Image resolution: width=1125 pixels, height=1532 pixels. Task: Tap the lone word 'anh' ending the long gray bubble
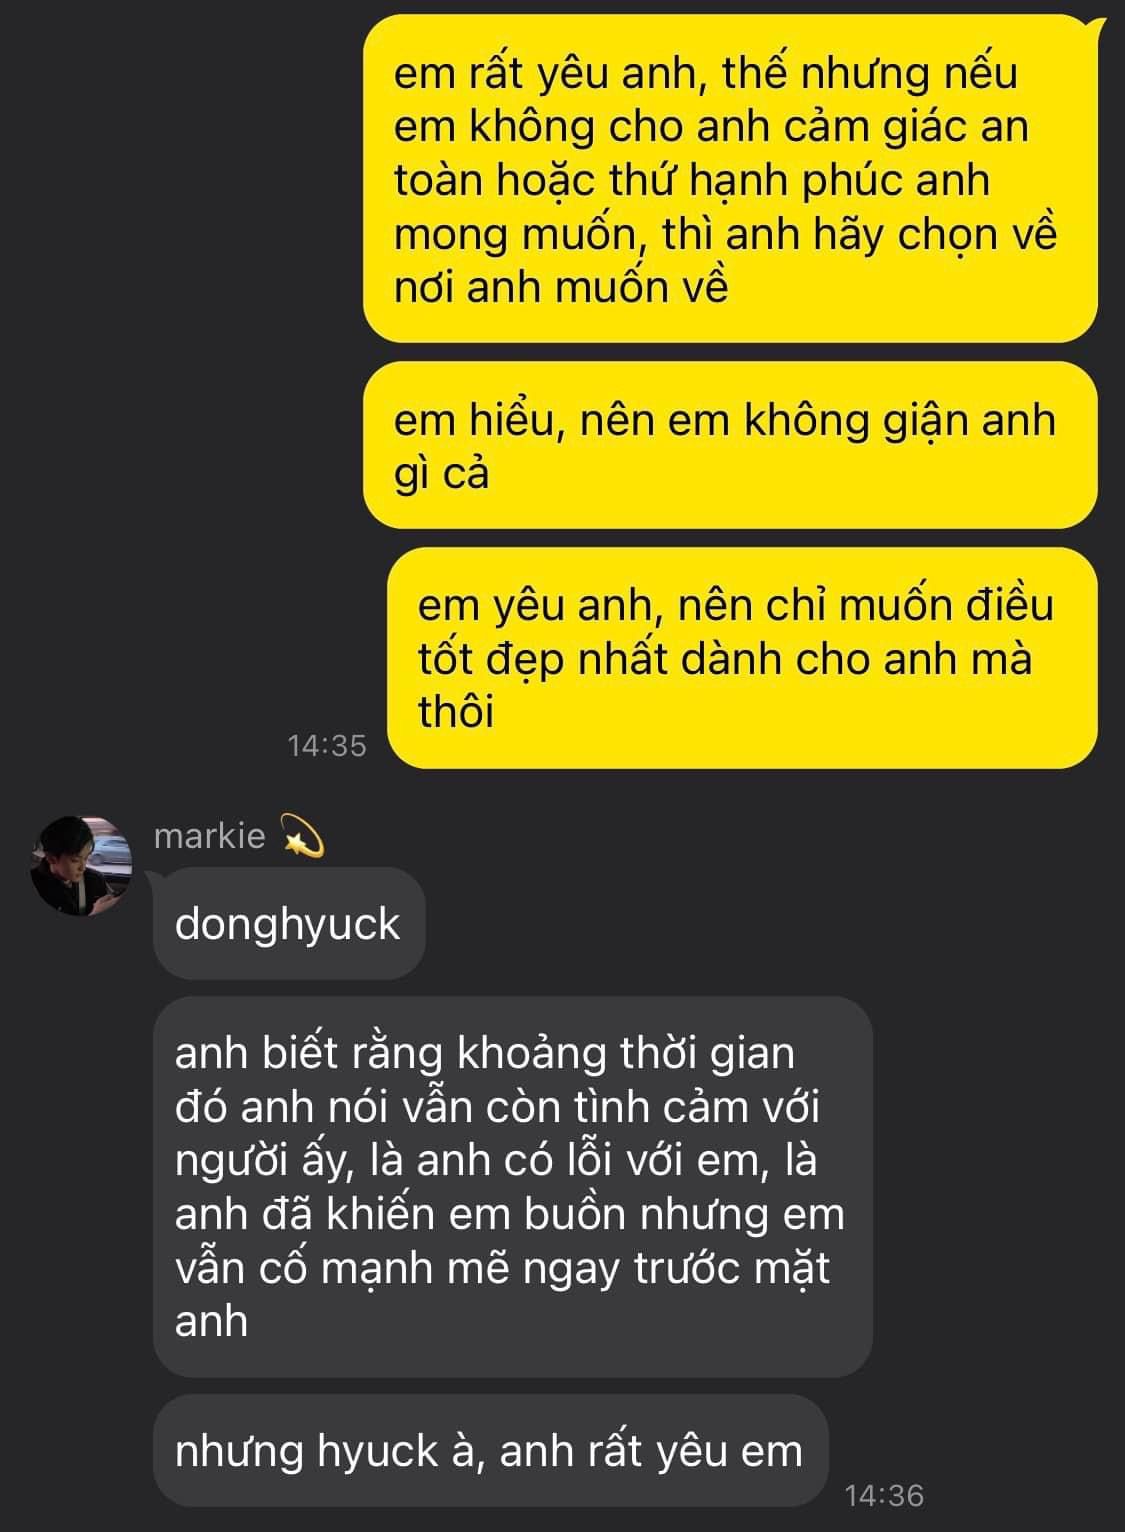(x=211, y=1321)
